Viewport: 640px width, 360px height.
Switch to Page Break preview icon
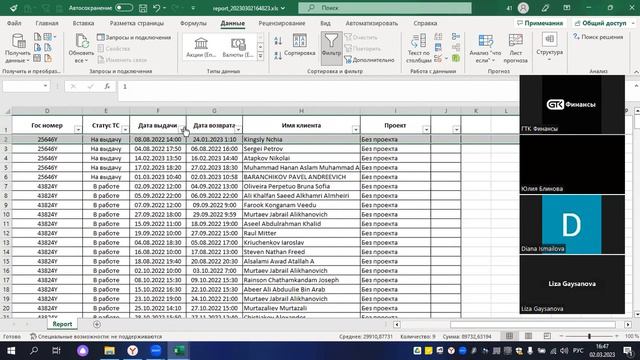pos(547,336)
